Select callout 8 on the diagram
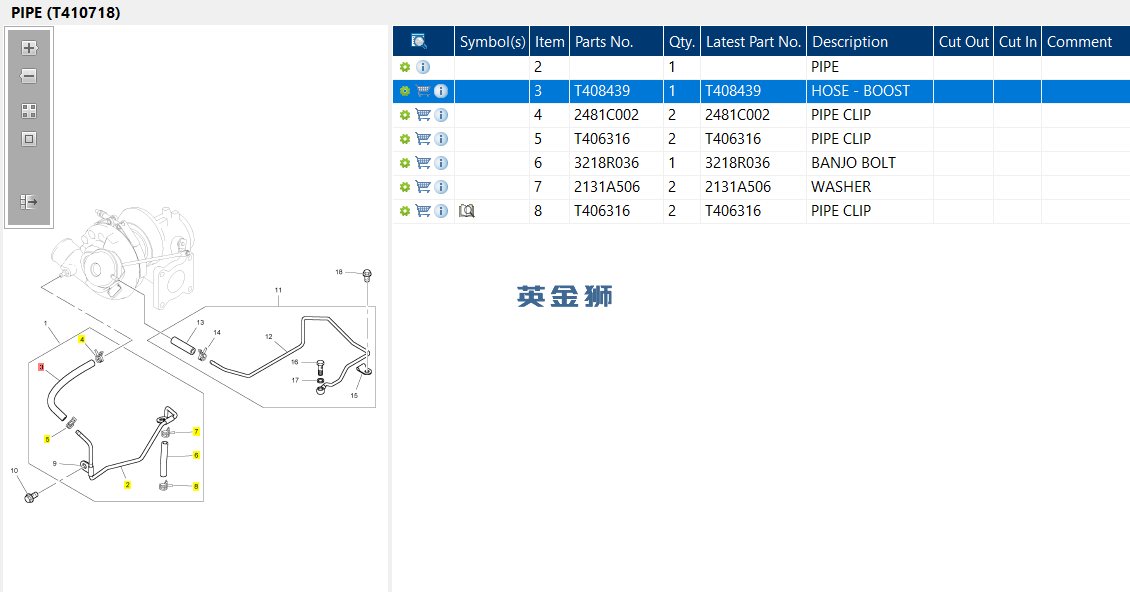Viewport: 1130px width, 592px height. tap(196, 487)
